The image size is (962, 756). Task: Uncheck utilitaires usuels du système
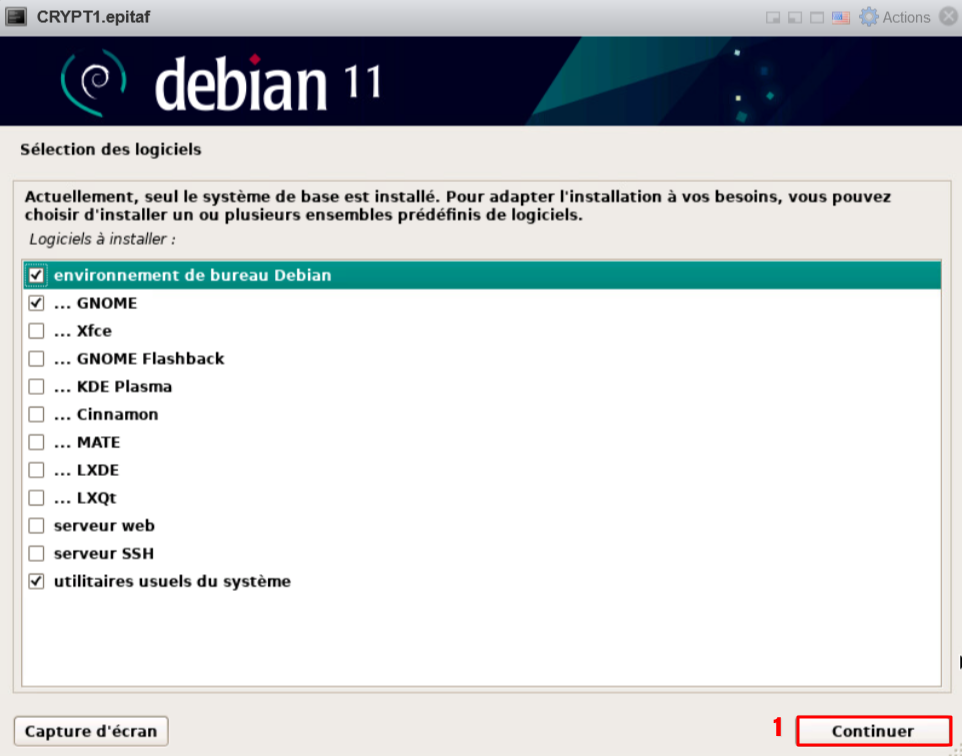37,581
